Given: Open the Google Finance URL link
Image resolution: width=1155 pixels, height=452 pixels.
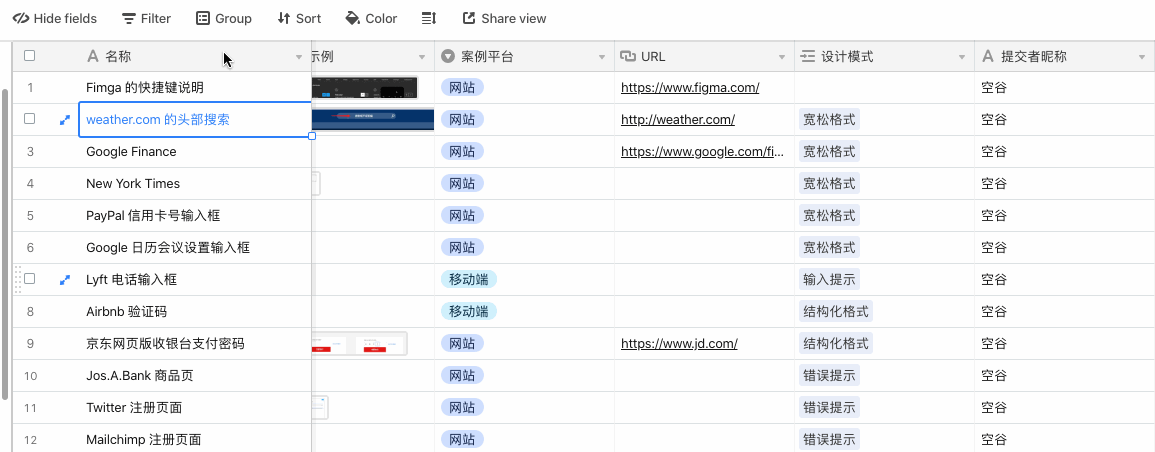Looking at the screenshot, I should [x=703, y=152].
